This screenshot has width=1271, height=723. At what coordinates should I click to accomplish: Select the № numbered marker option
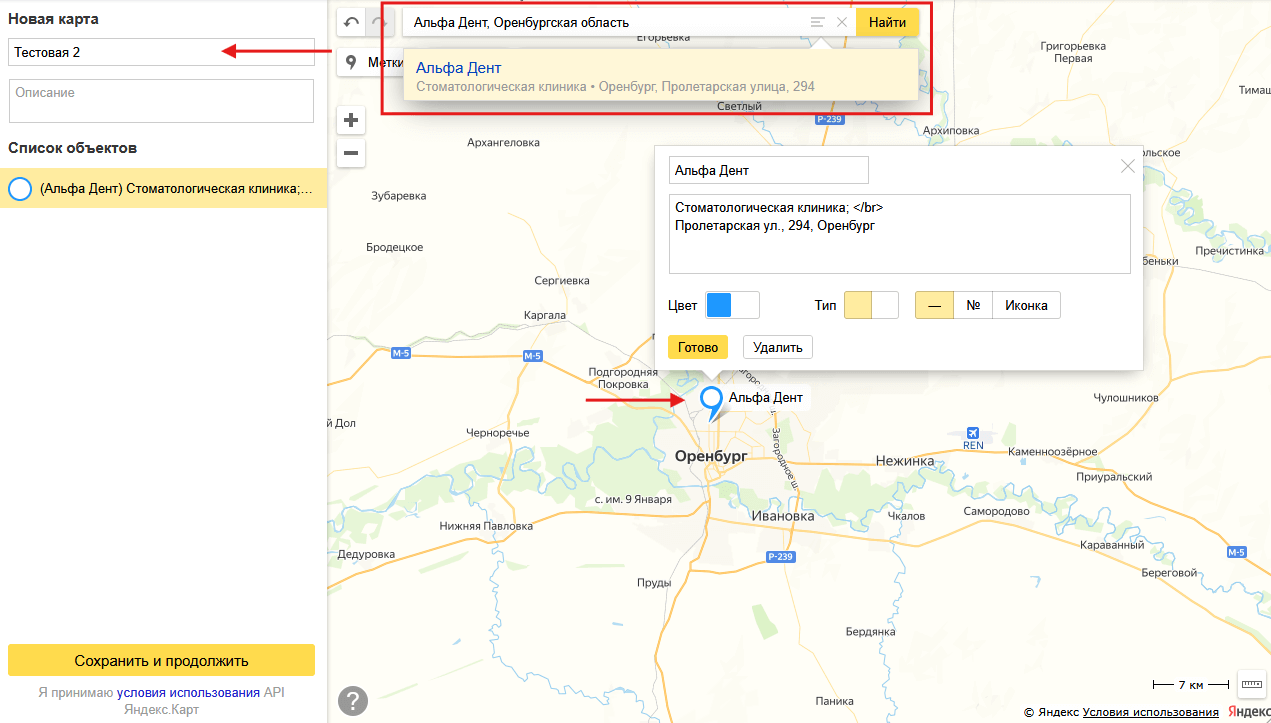(973, 305)
